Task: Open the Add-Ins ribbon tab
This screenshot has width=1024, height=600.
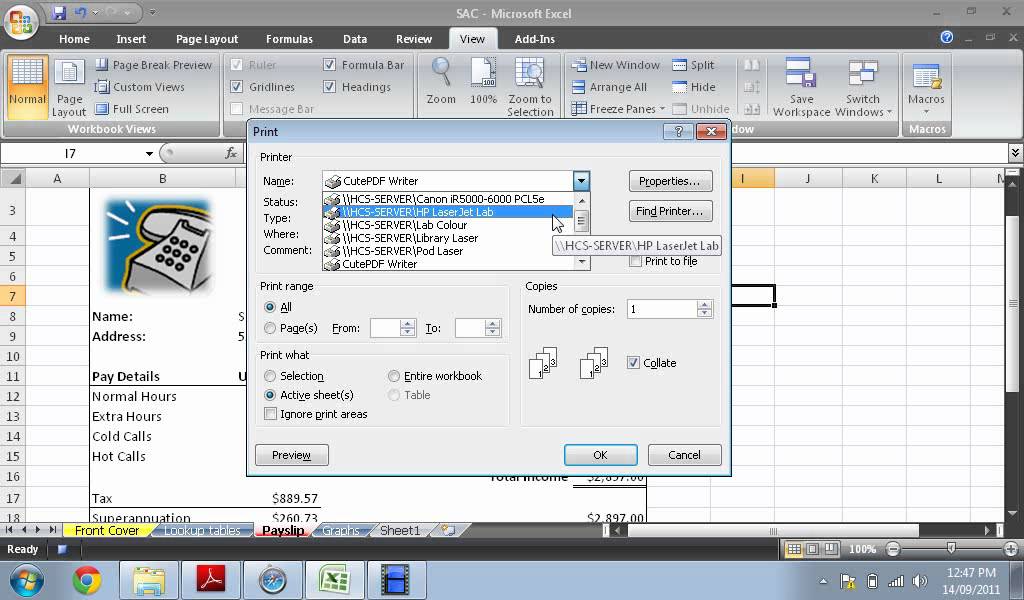Action: 534,39
